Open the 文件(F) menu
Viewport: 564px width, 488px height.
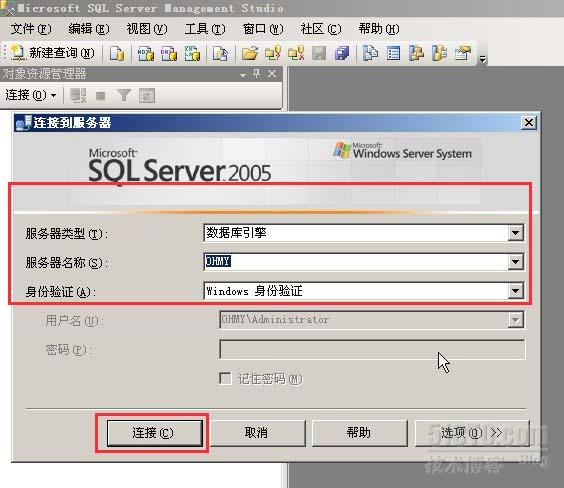(x=31, y=29)
